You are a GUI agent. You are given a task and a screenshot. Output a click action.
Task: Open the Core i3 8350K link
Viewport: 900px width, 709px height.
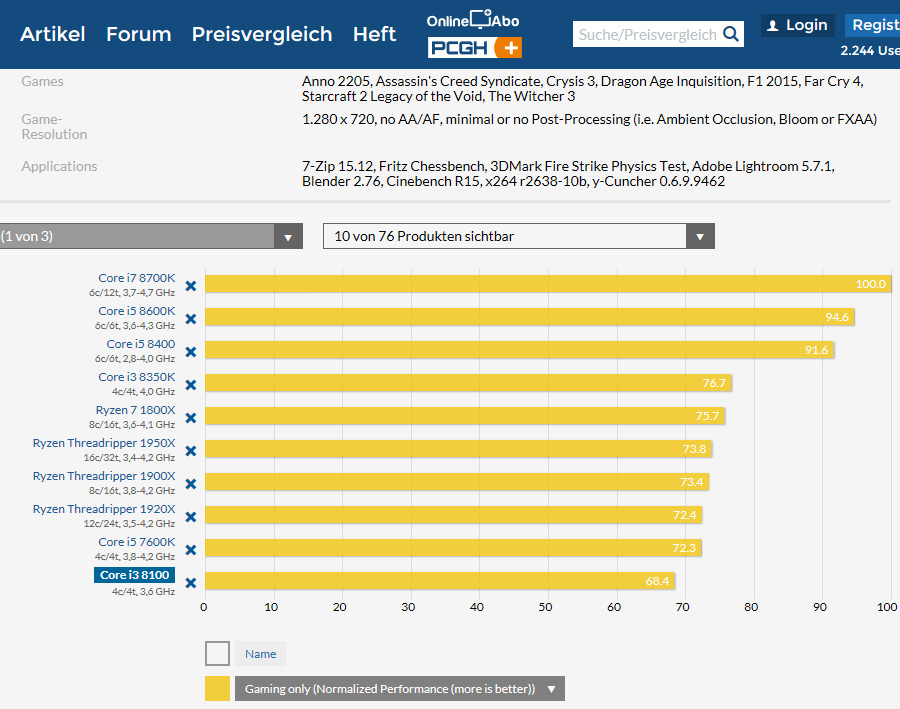(x=137, y=377)
